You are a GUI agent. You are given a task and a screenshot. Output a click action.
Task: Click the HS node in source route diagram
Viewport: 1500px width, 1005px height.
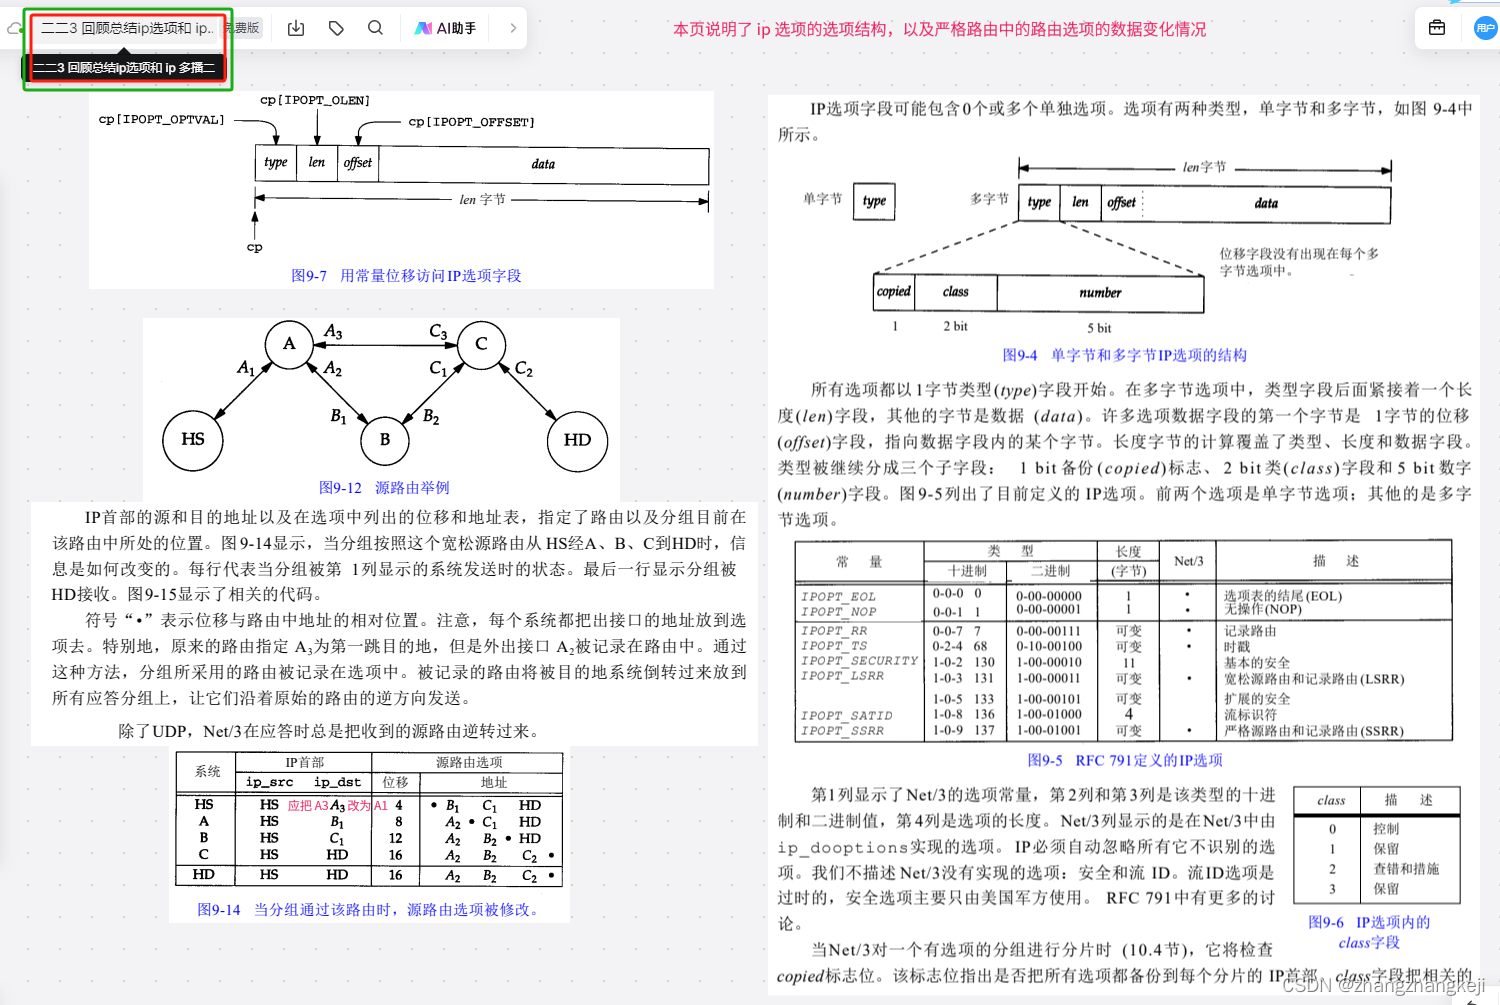coord(193,440)
